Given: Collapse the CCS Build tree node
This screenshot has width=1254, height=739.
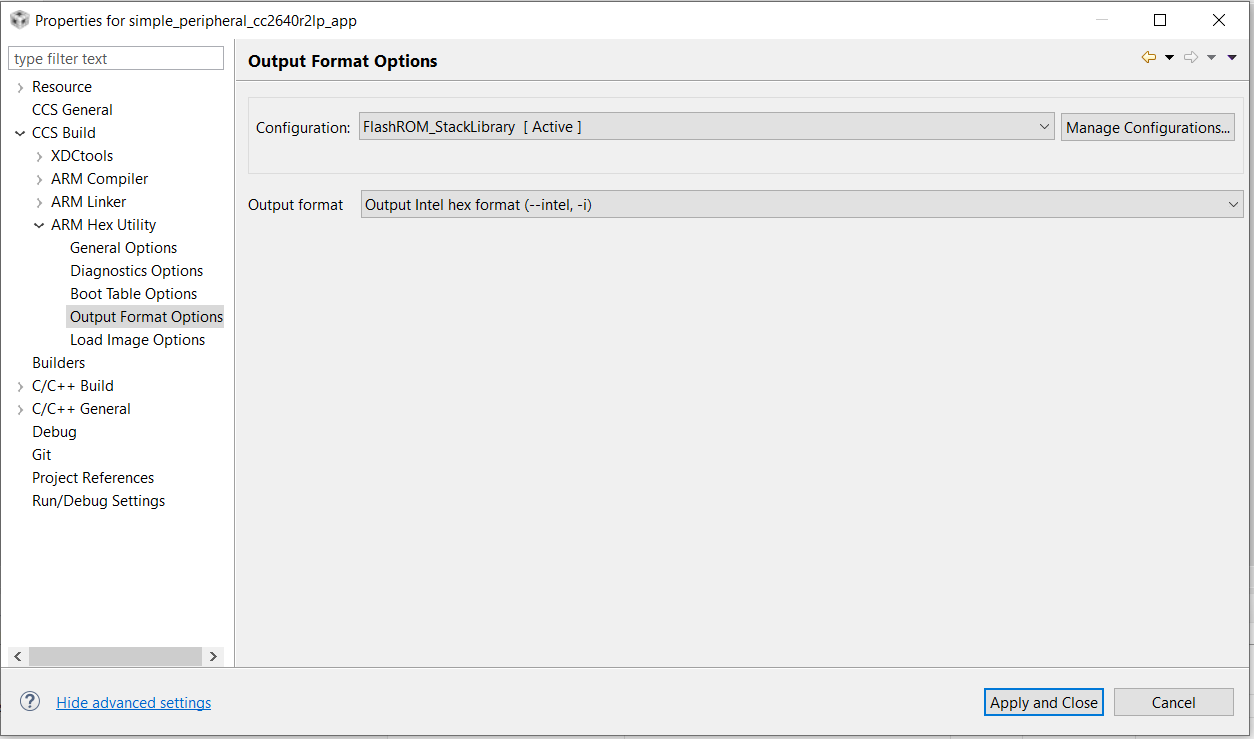Looking at the screenshot, I should [x=20, y=133].
